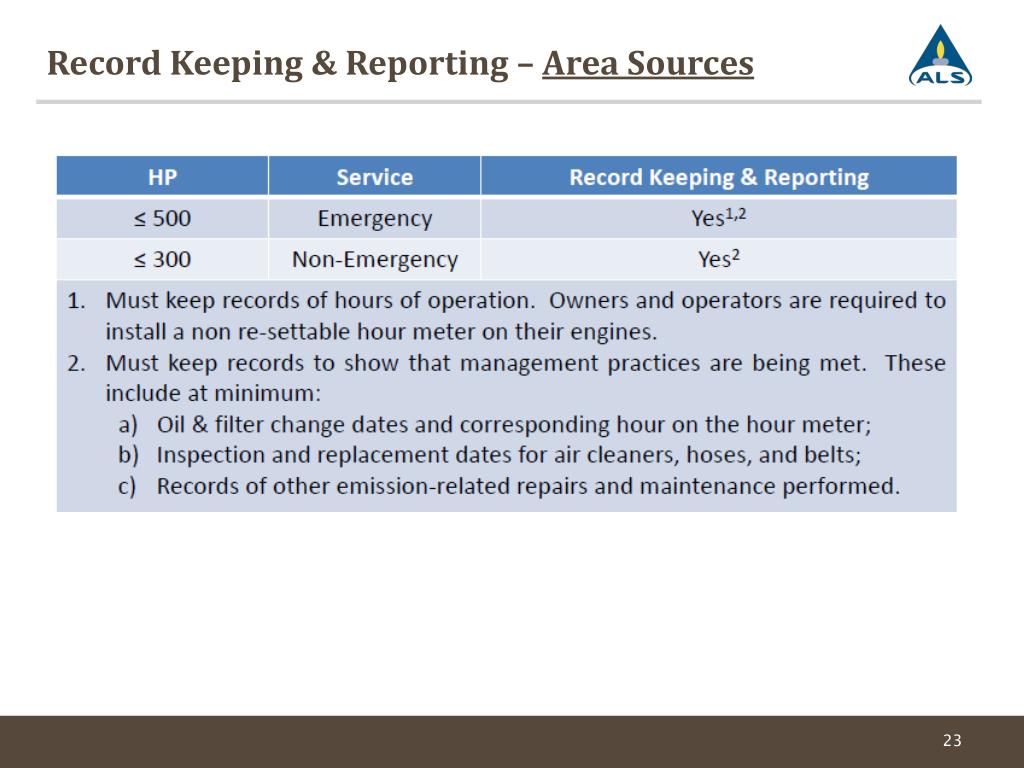Click the slide page number '23'
The height and width of the screenshot is (768, 1024).
click(x=952, y=740)
